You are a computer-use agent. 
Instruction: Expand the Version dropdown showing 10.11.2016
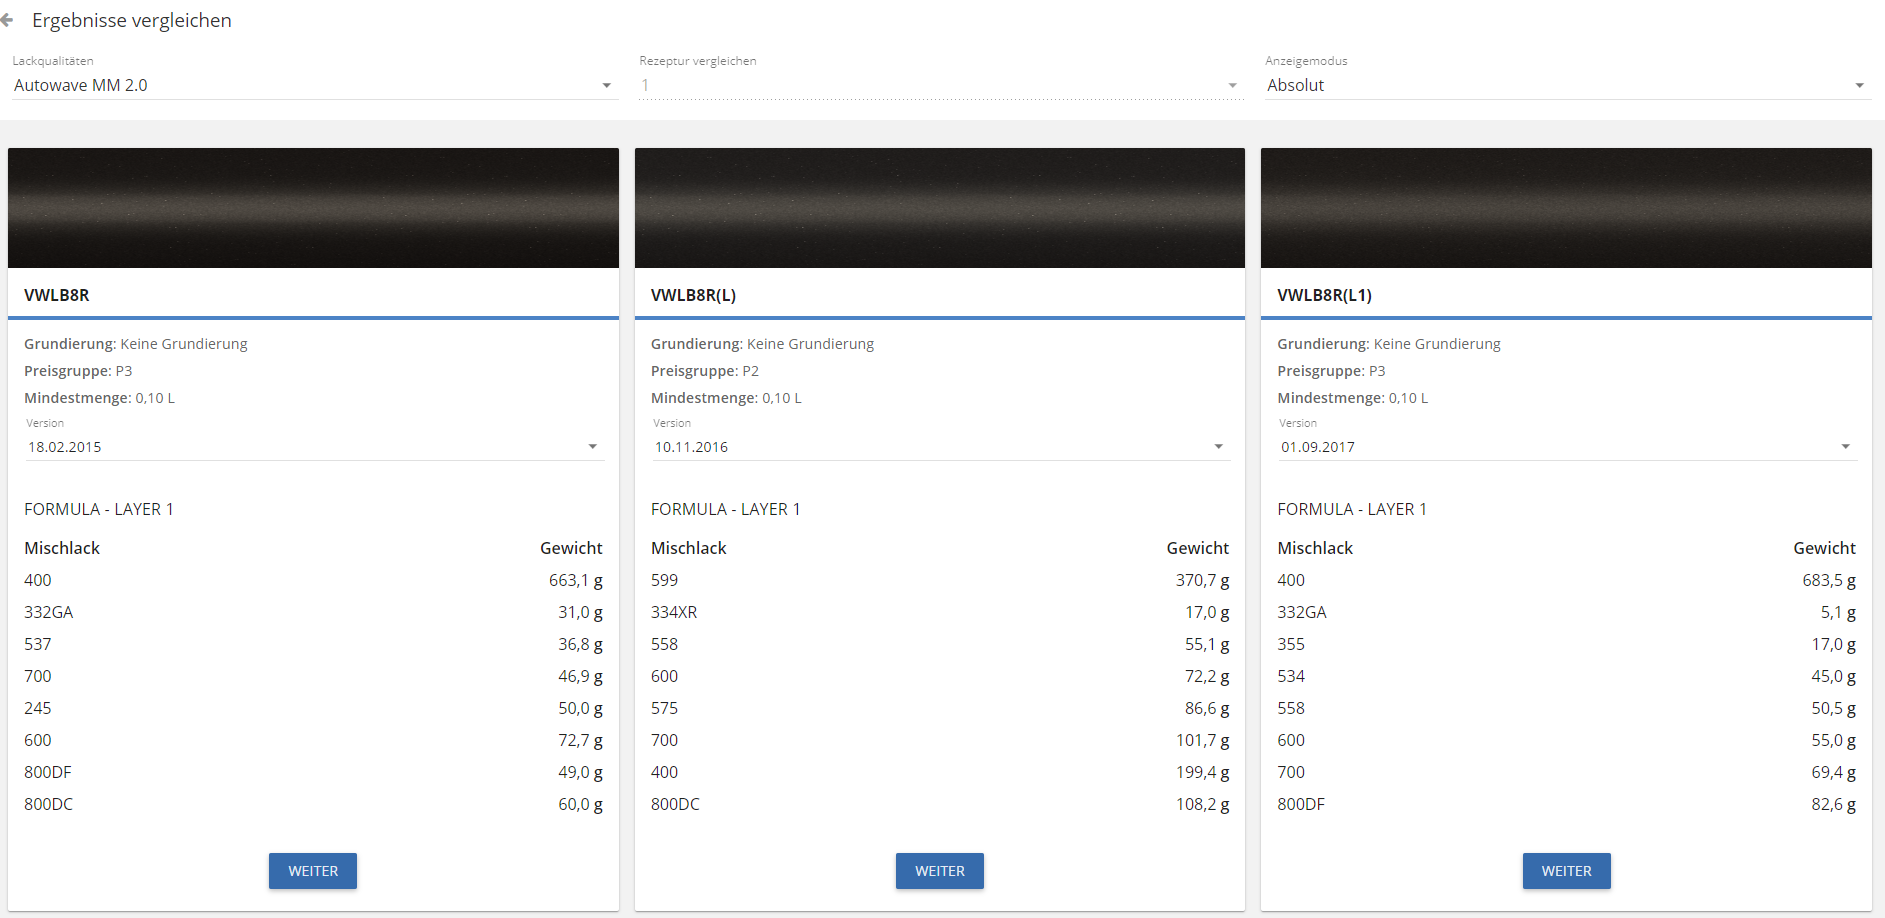[x=940, y=447]
